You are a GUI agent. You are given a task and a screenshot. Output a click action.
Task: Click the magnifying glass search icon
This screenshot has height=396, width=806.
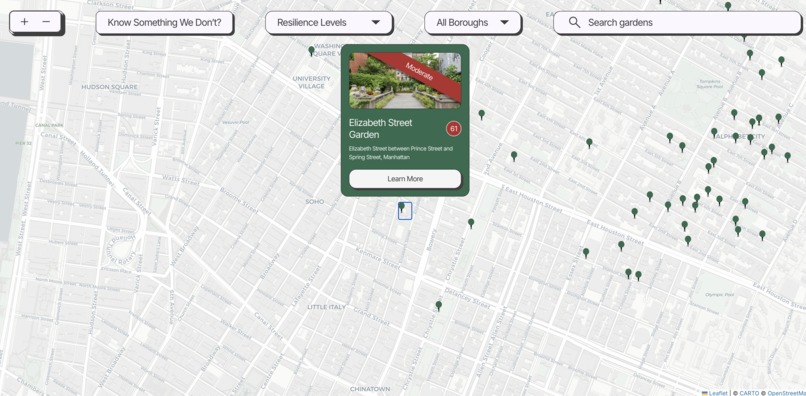pyautogui.click(x=575, y=23)
